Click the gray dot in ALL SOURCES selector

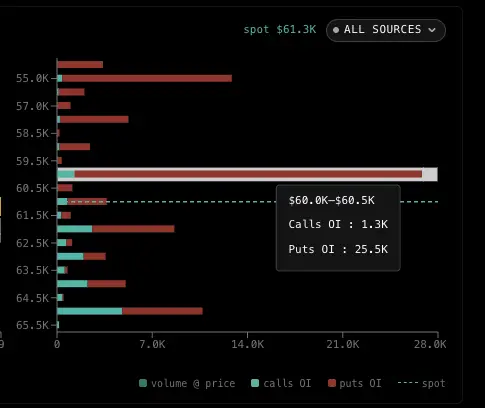pos(336,30)
